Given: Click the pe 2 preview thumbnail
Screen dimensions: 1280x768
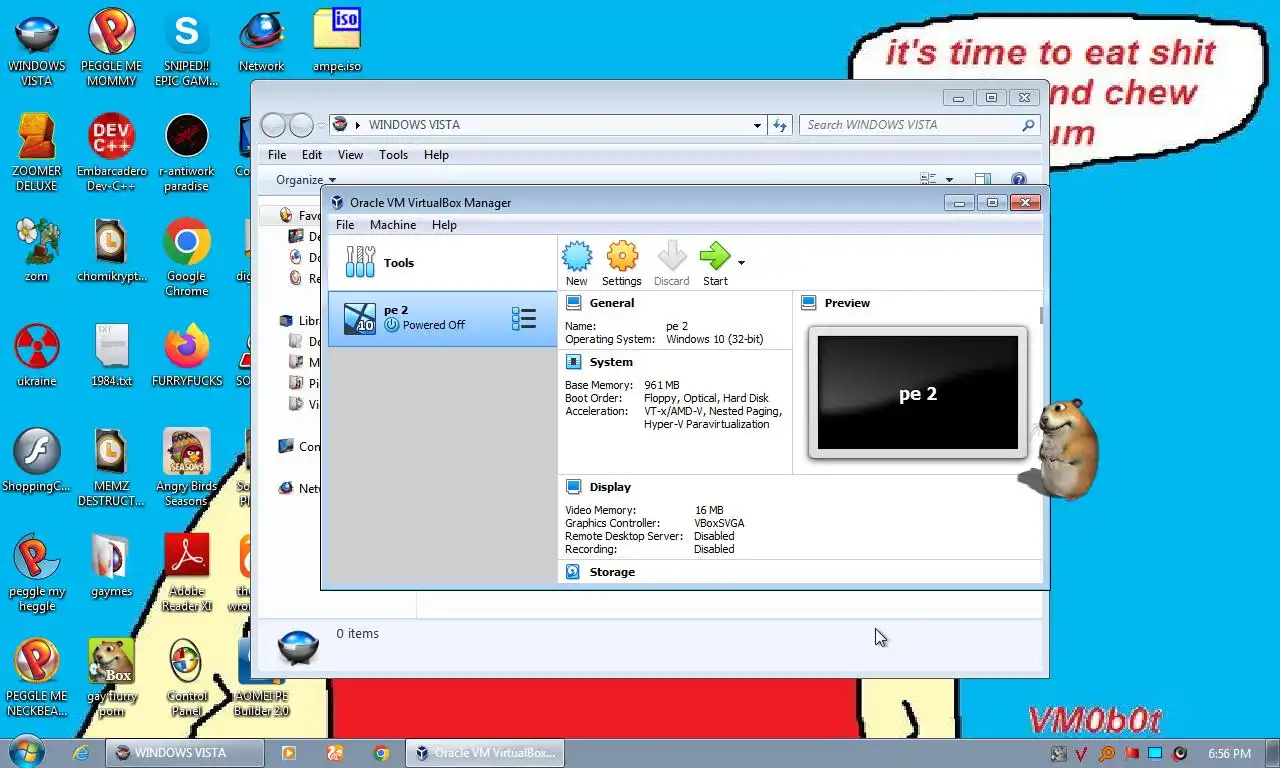Looking at the screenshot, I should click(x=918, y=393).
